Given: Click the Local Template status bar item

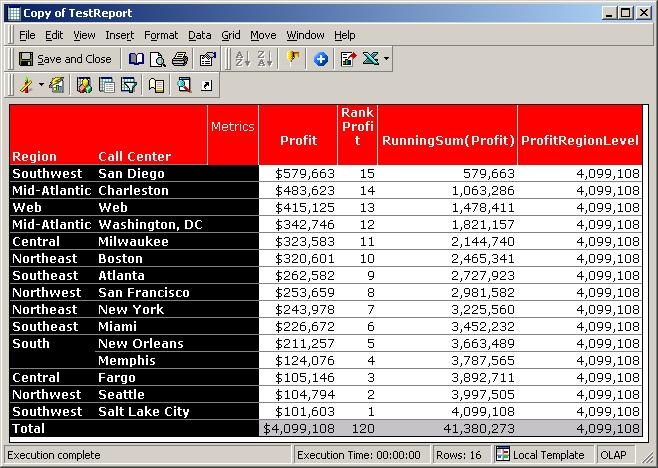Looking at the screenshot, I should pos(547,455).
